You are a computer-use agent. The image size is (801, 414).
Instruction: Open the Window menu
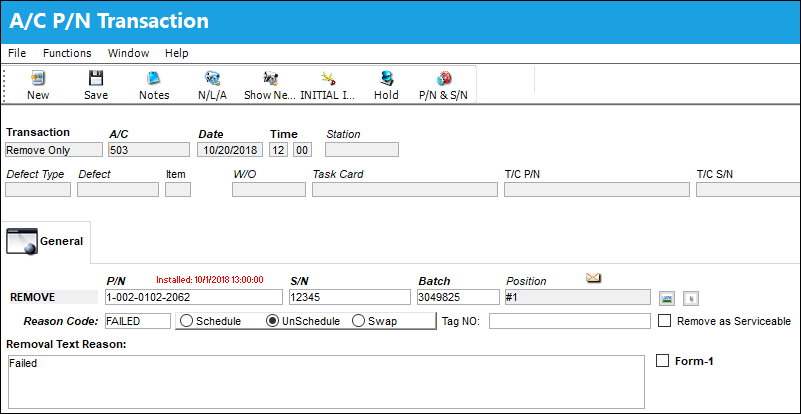click(128, 53)
